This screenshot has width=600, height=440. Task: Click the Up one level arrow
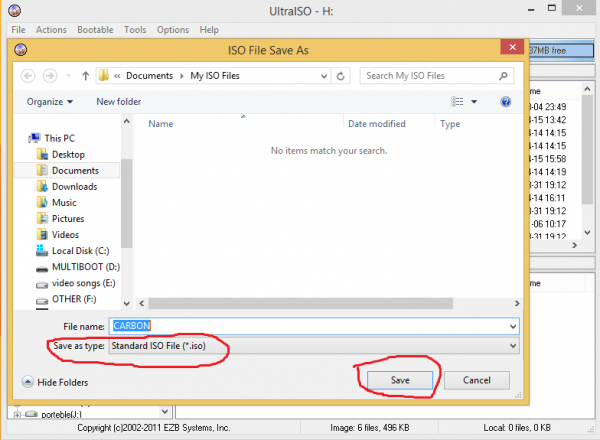click(85, 76)
